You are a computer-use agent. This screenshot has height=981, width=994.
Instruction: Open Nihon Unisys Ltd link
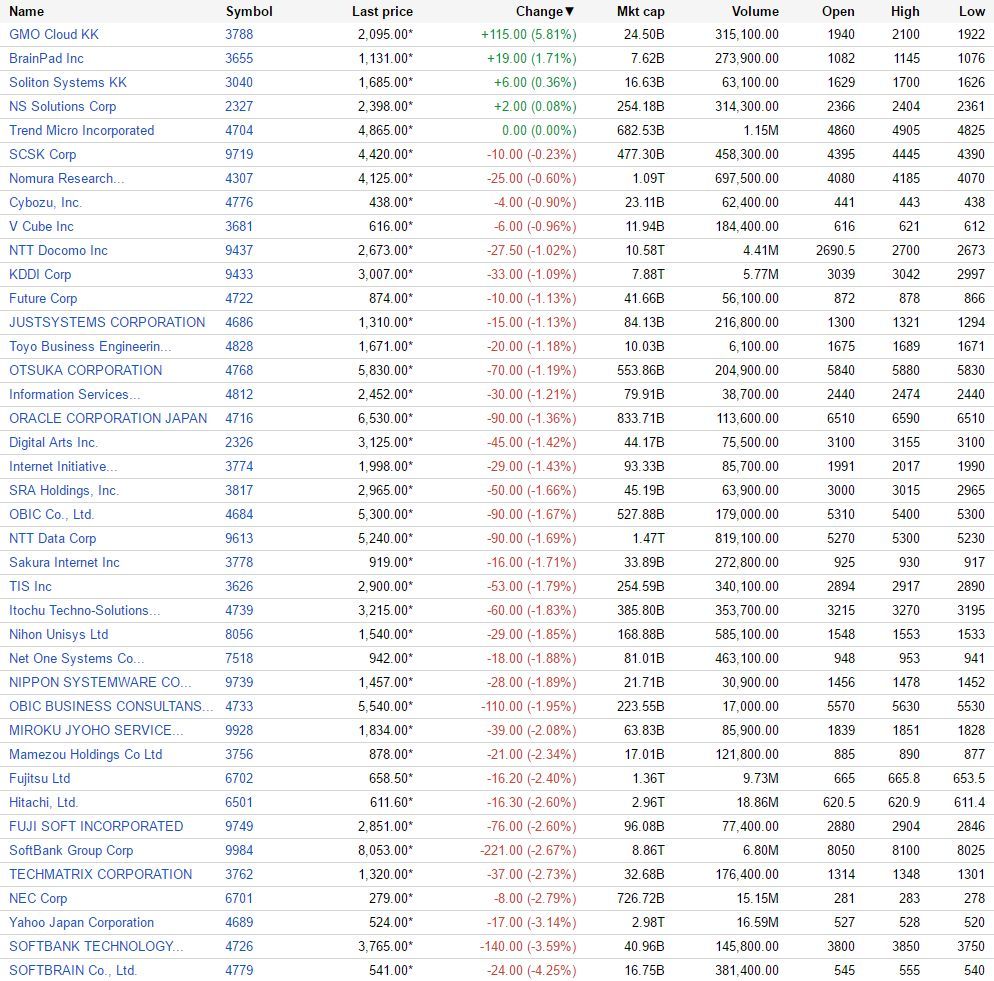(x=58, y=635)
